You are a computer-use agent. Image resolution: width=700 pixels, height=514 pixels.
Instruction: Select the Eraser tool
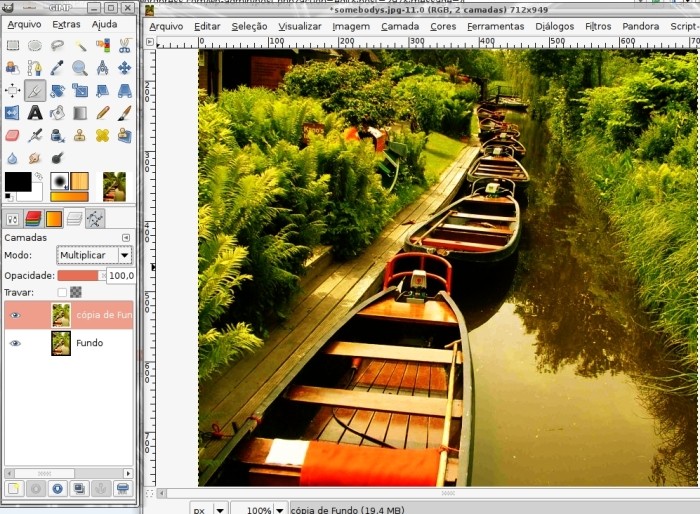12,135
